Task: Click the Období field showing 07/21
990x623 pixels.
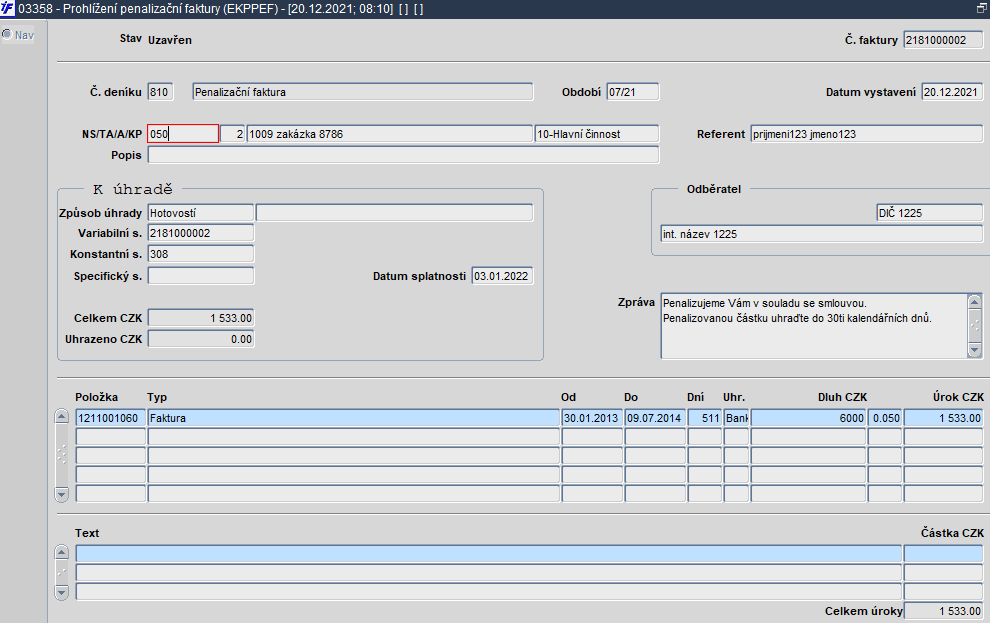Action: 633,92
